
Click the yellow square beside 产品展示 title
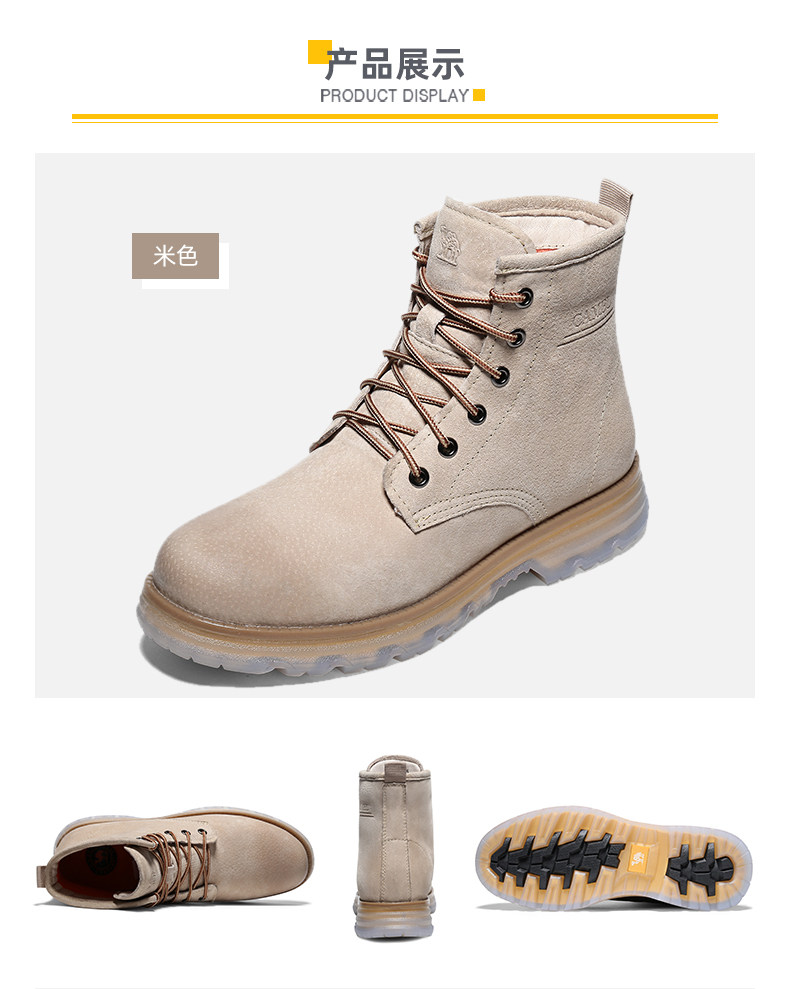317,52
